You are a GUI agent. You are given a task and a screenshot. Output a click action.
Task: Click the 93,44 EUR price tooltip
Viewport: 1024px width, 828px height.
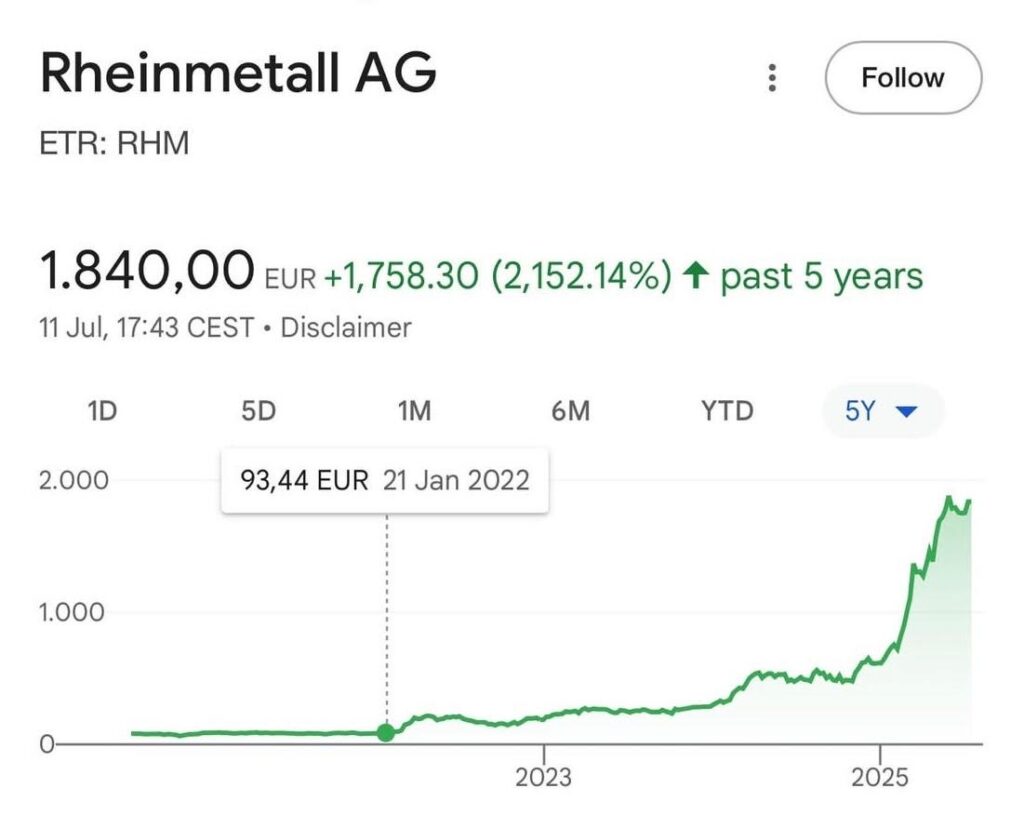coord(385,480)
